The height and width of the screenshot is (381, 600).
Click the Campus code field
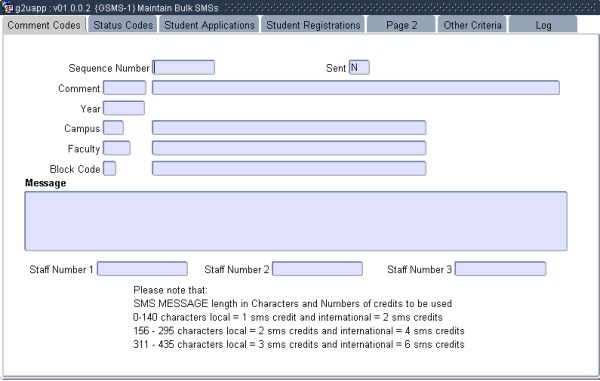[x=113, y=128]
